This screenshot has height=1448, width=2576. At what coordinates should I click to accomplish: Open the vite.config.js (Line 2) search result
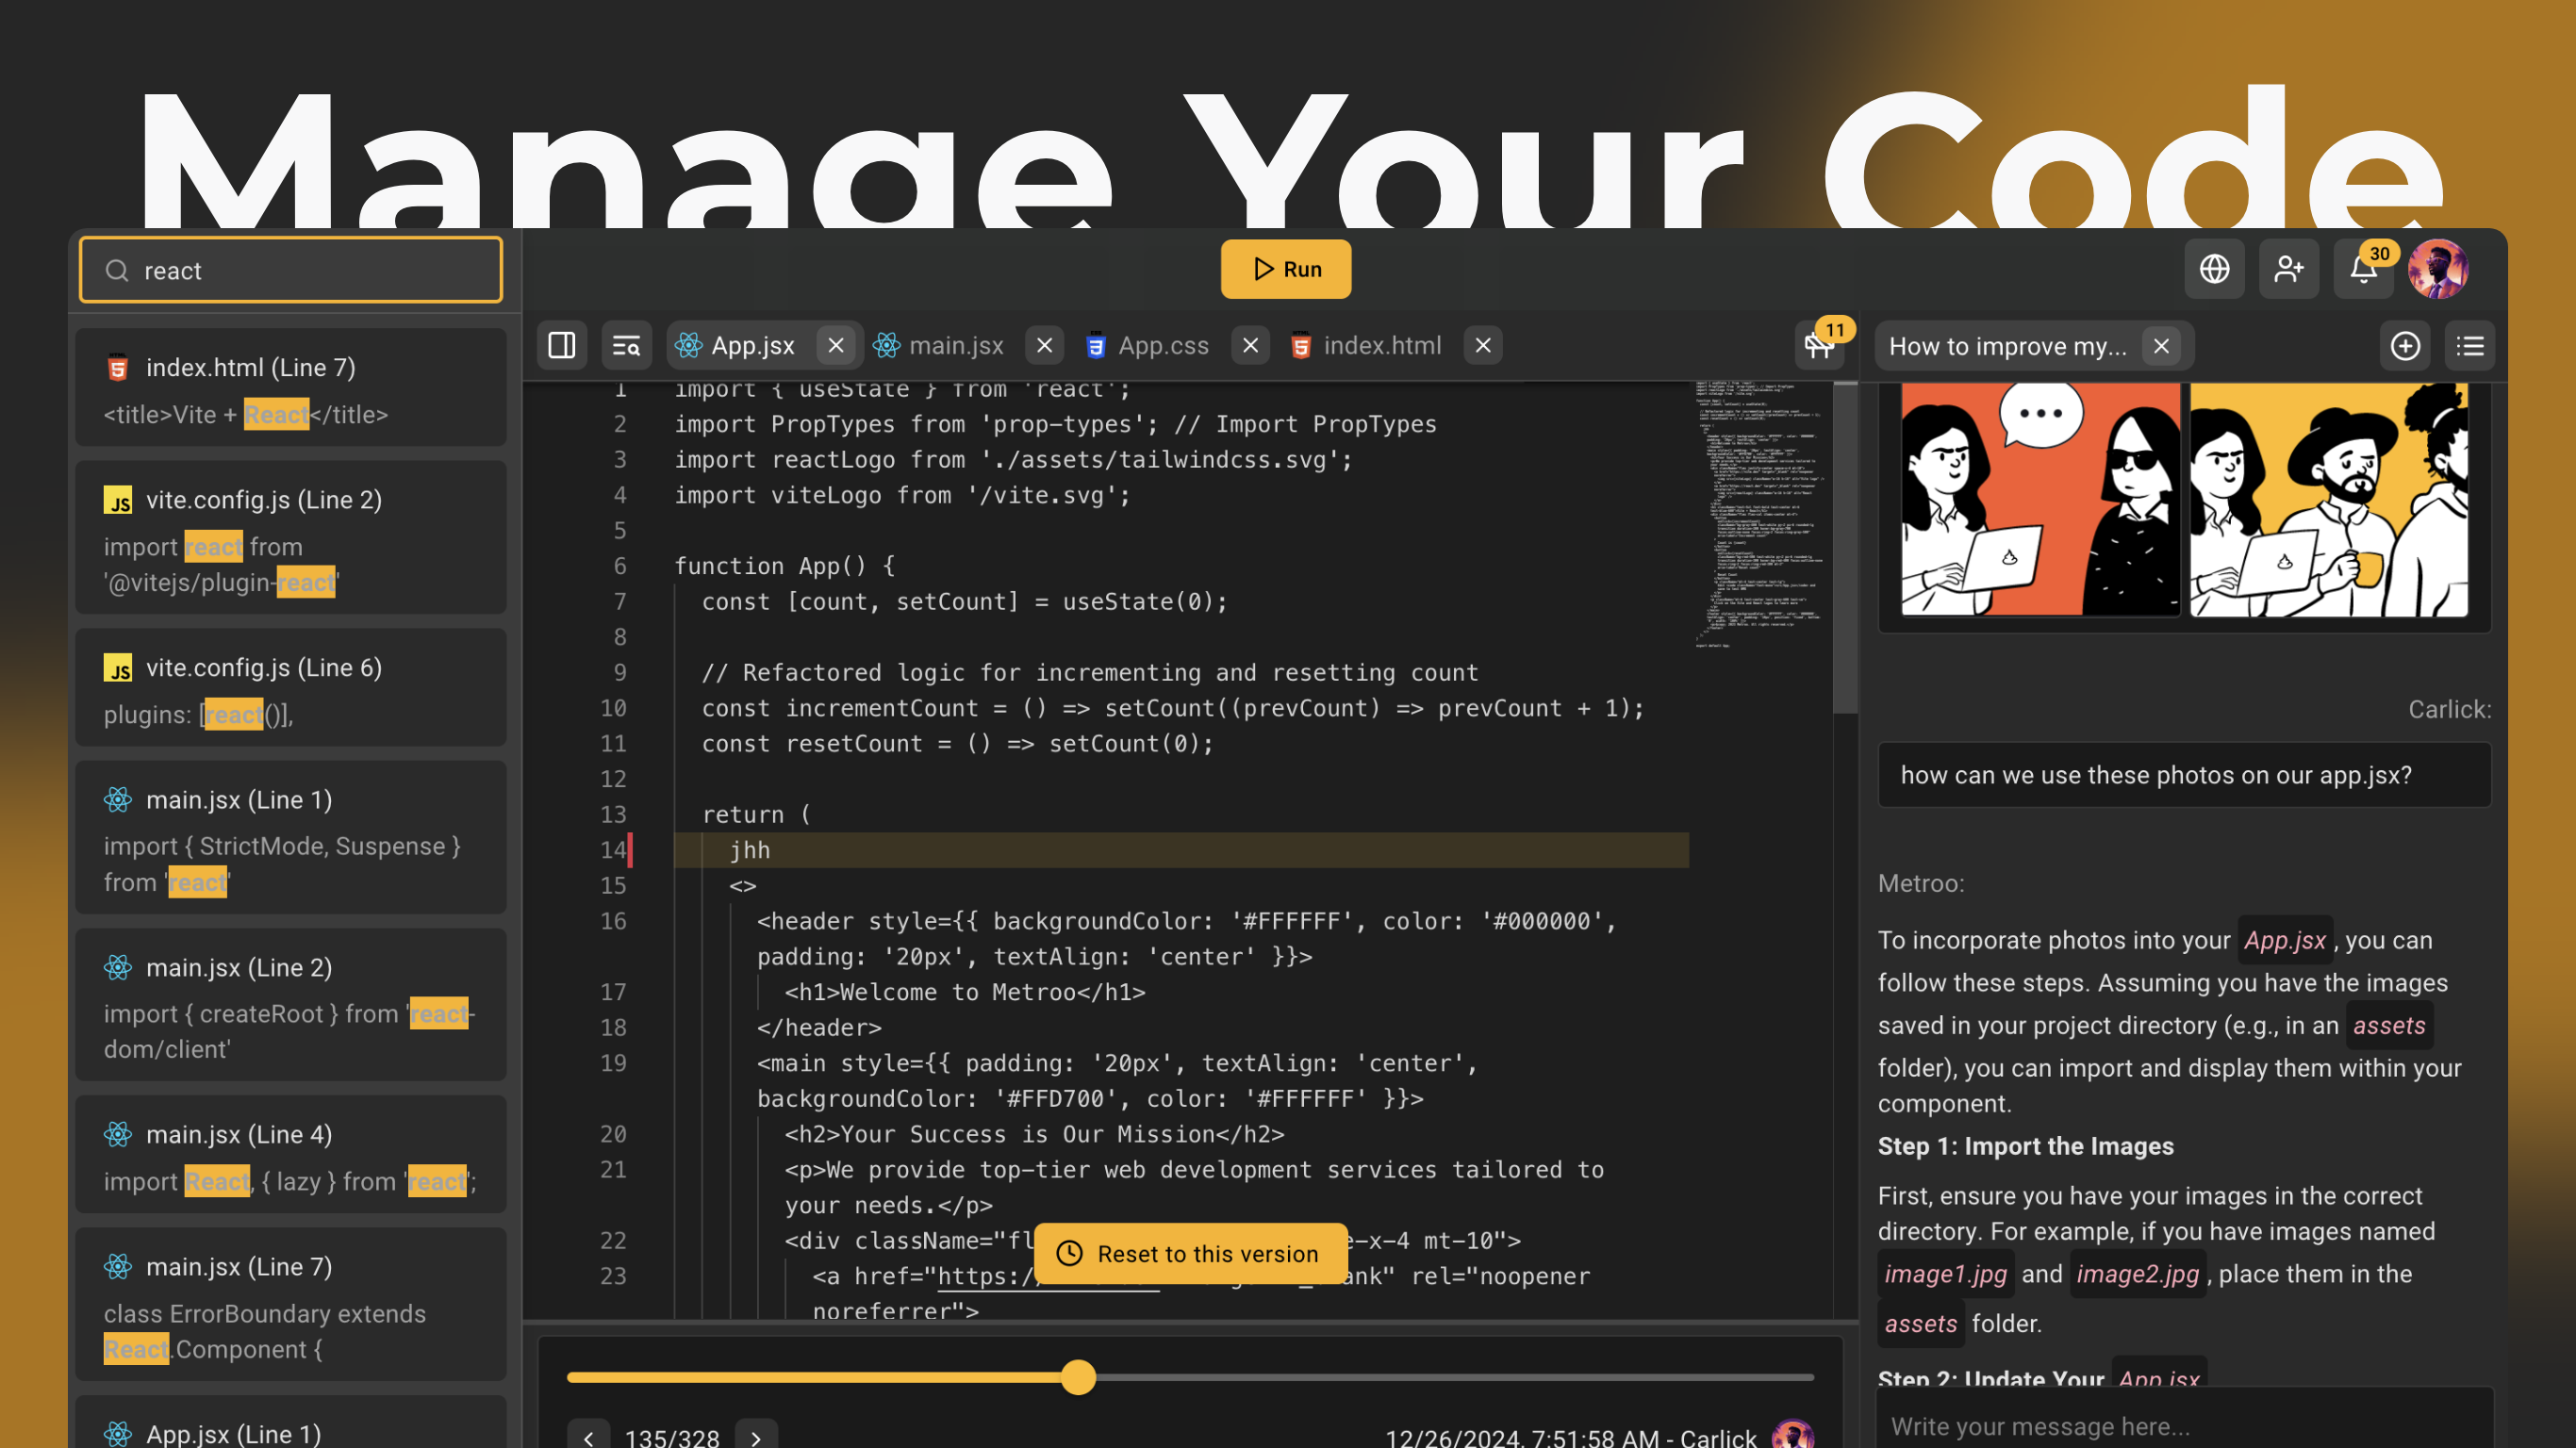[291, 538]
